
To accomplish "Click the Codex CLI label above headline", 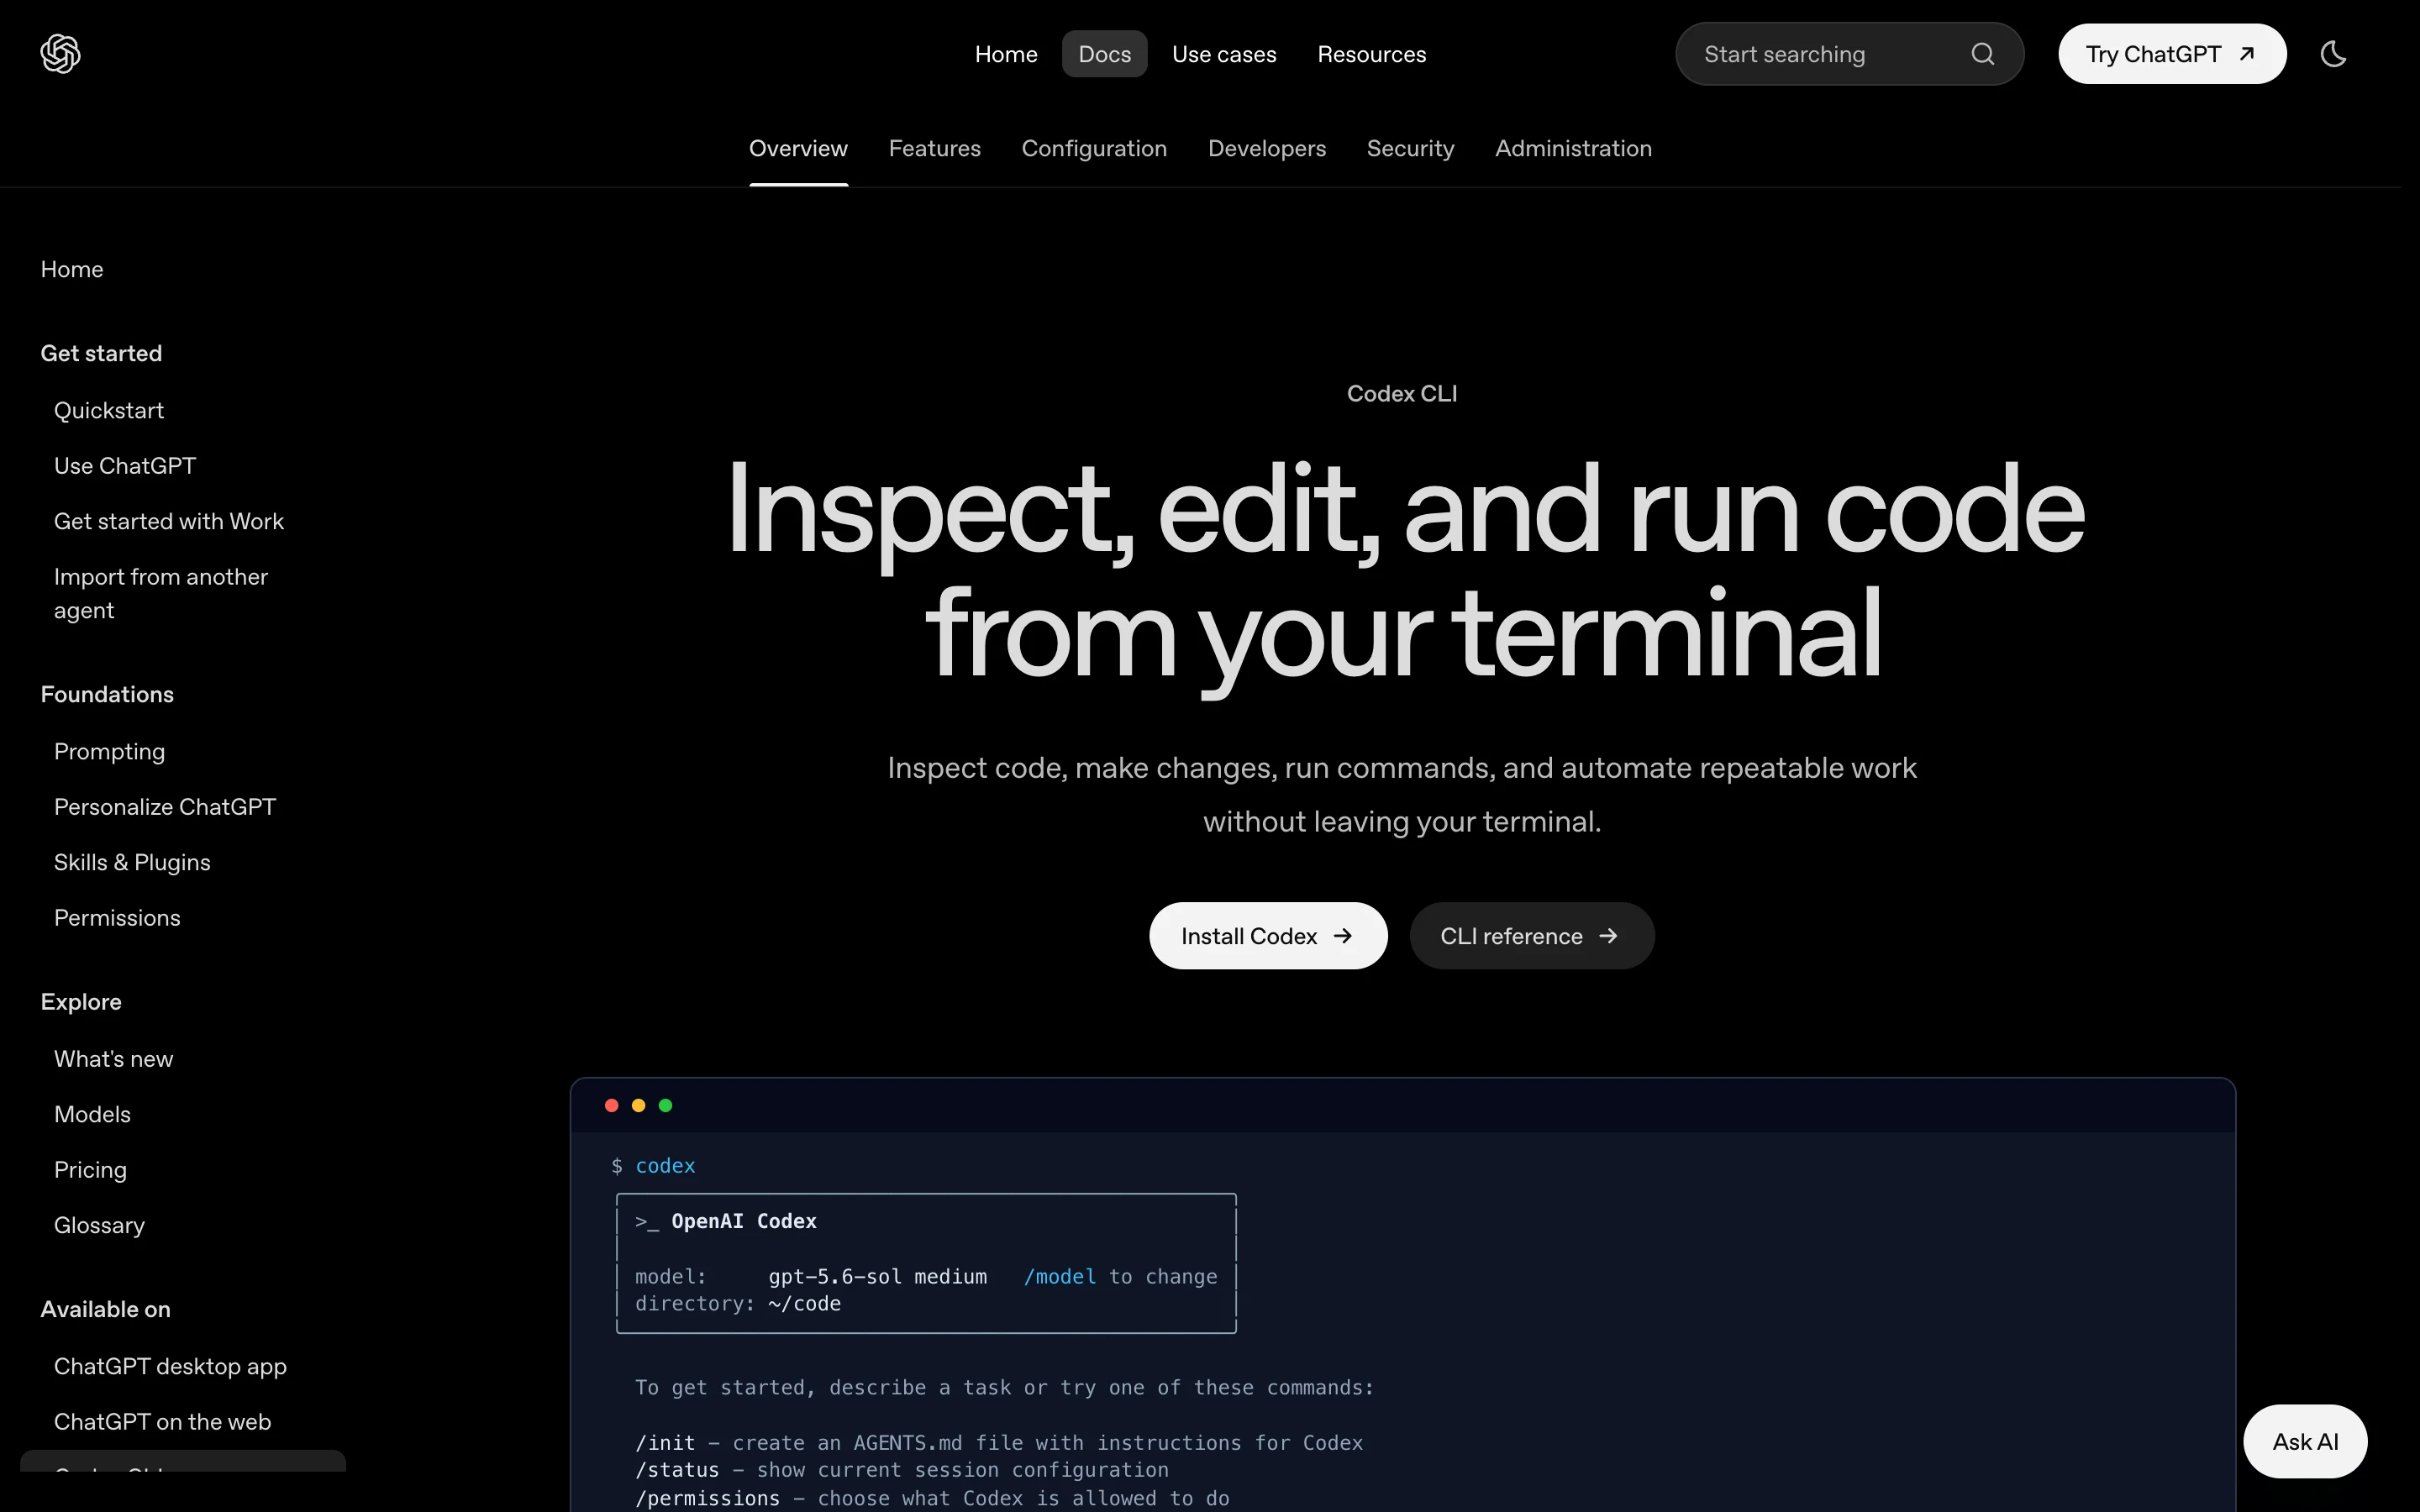I will point(1402,394).
